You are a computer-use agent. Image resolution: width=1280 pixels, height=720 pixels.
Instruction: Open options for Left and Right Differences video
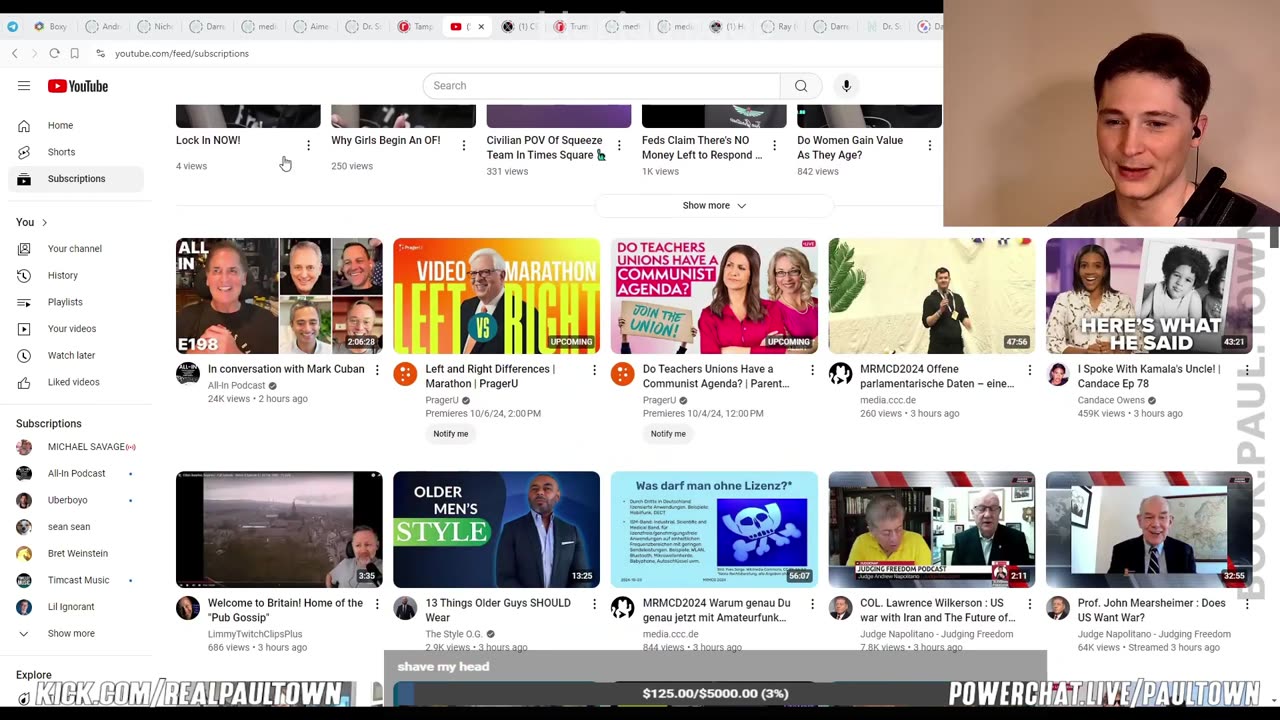(594, 370)
